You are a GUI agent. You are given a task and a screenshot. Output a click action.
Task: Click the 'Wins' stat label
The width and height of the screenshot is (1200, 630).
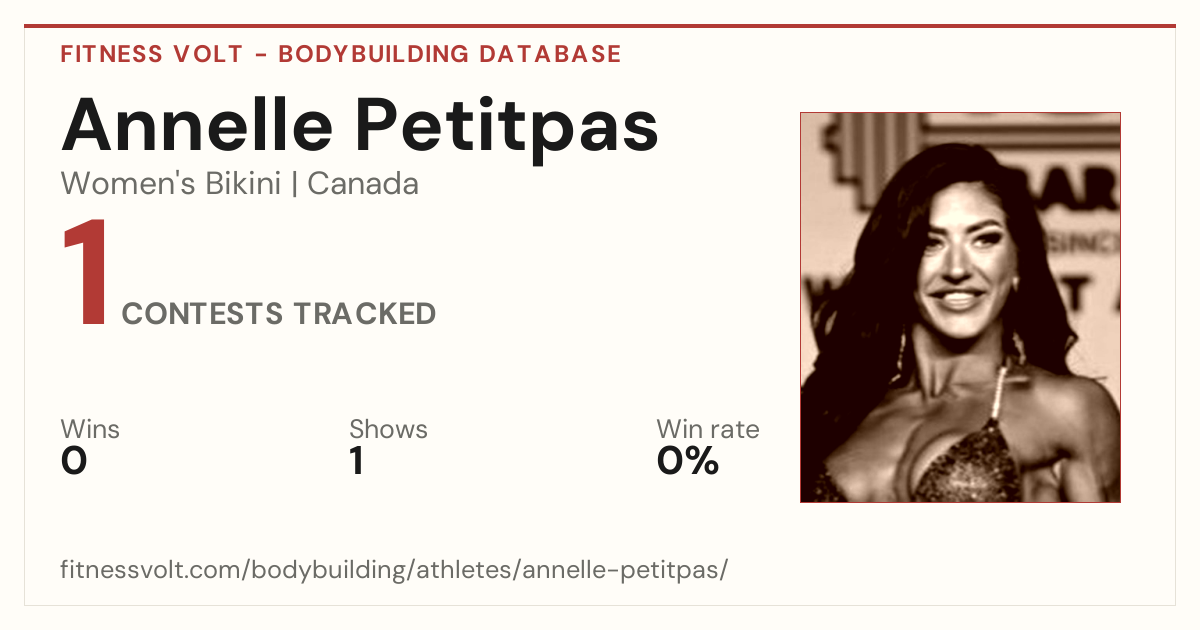(x=90, y=429)
